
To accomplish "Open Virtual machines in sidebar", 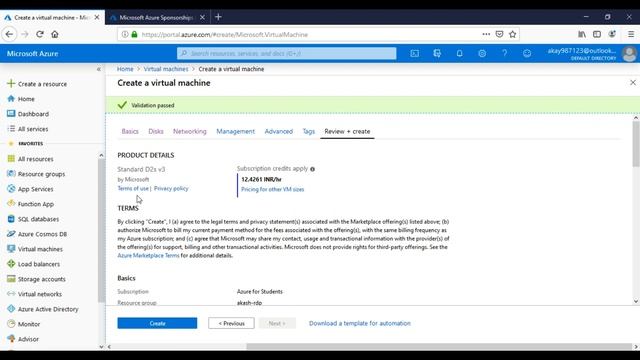I will pos(35,249).
